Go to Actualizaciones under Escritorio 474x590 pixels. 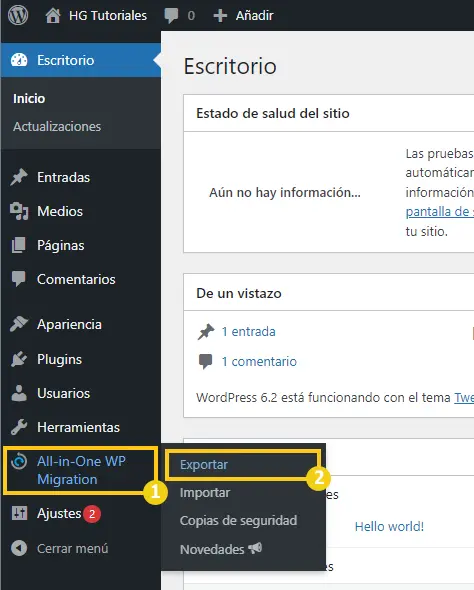57,126
